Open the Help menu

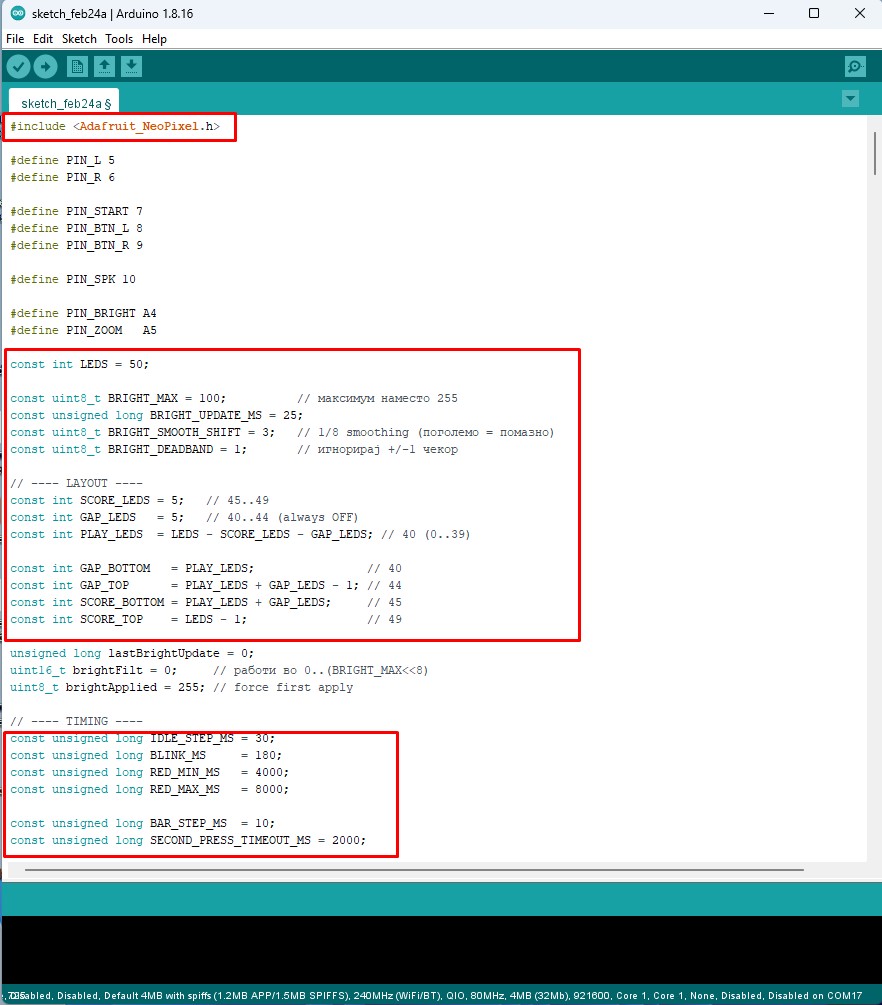coord(154,39)
